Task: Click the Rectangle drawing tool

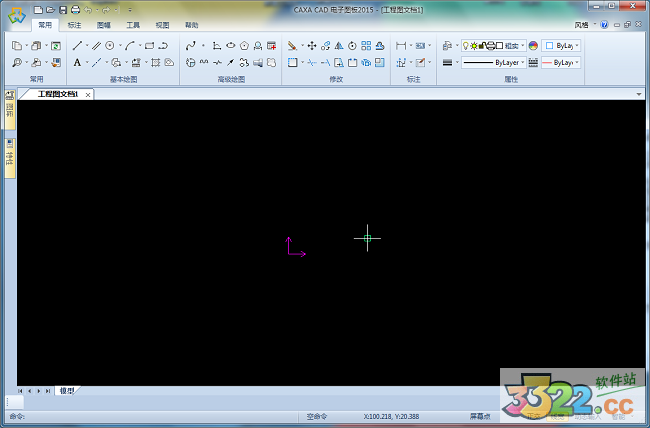Action: pos(148,45)
